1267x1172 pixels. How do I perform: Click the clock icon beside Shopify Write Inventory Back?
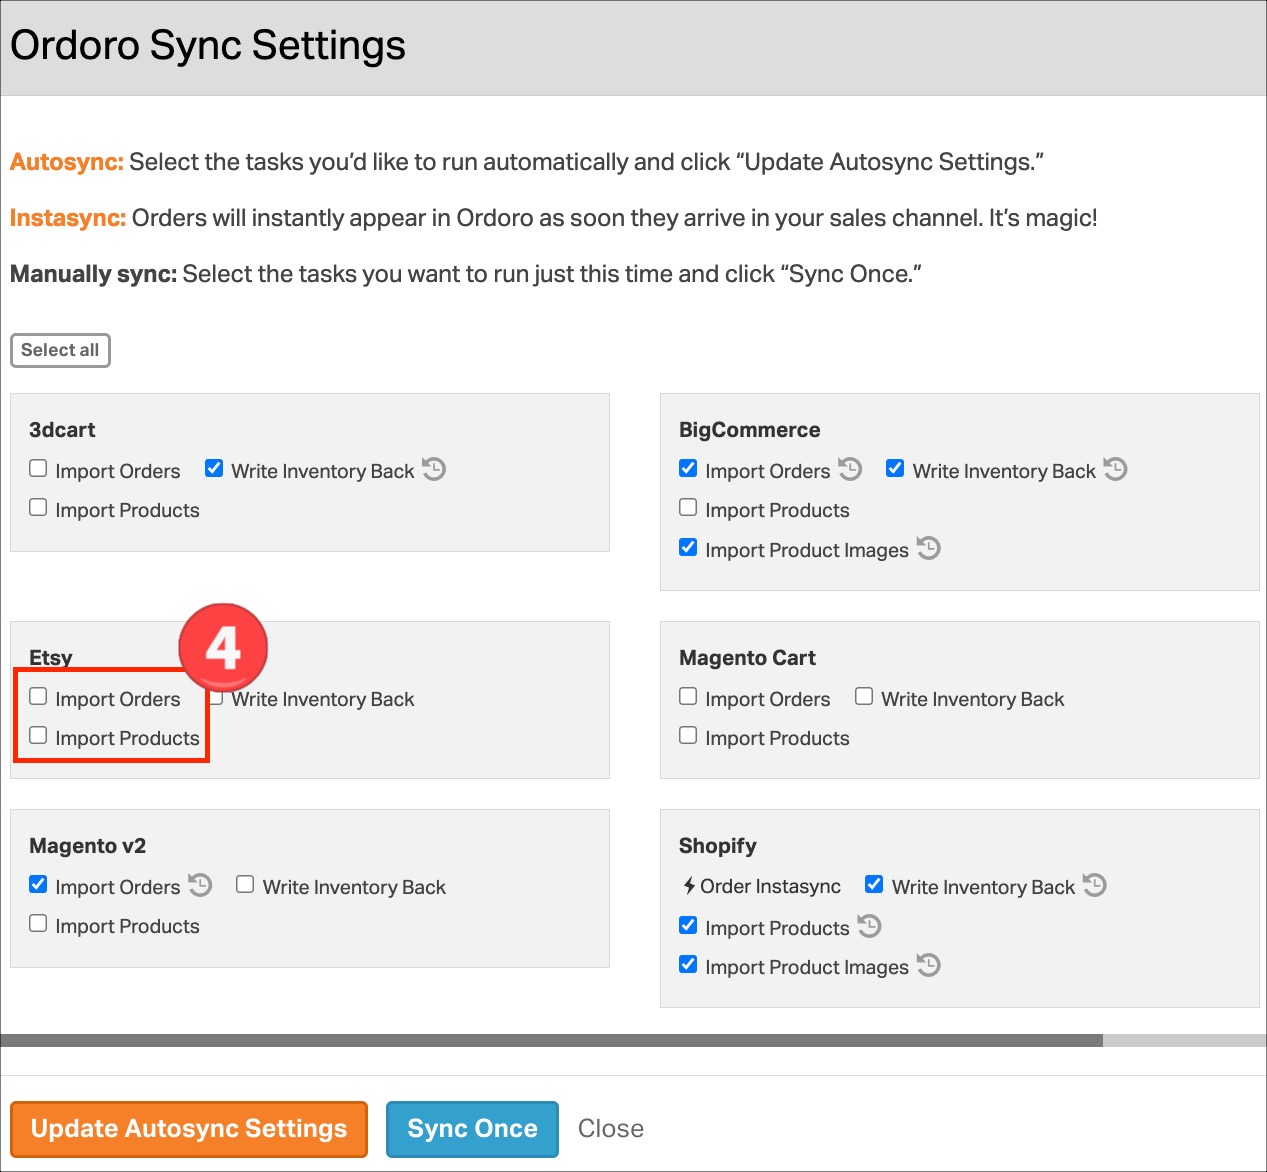pos(1095,885)
